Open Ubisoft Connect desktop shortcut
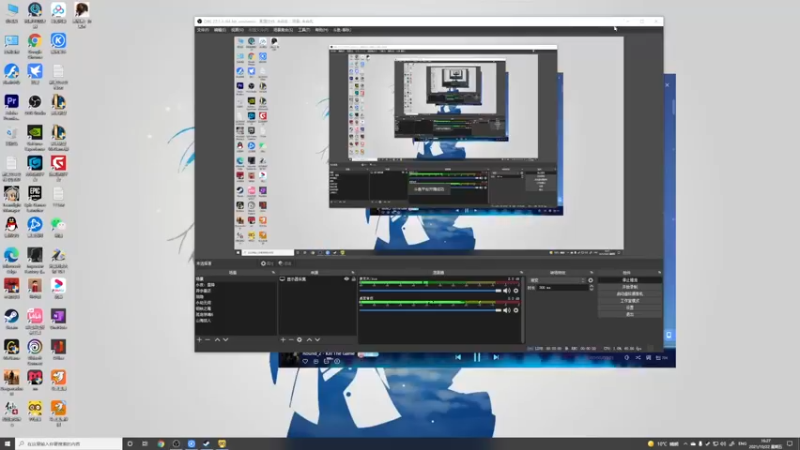The image size is (800, 450). (35, 351)
